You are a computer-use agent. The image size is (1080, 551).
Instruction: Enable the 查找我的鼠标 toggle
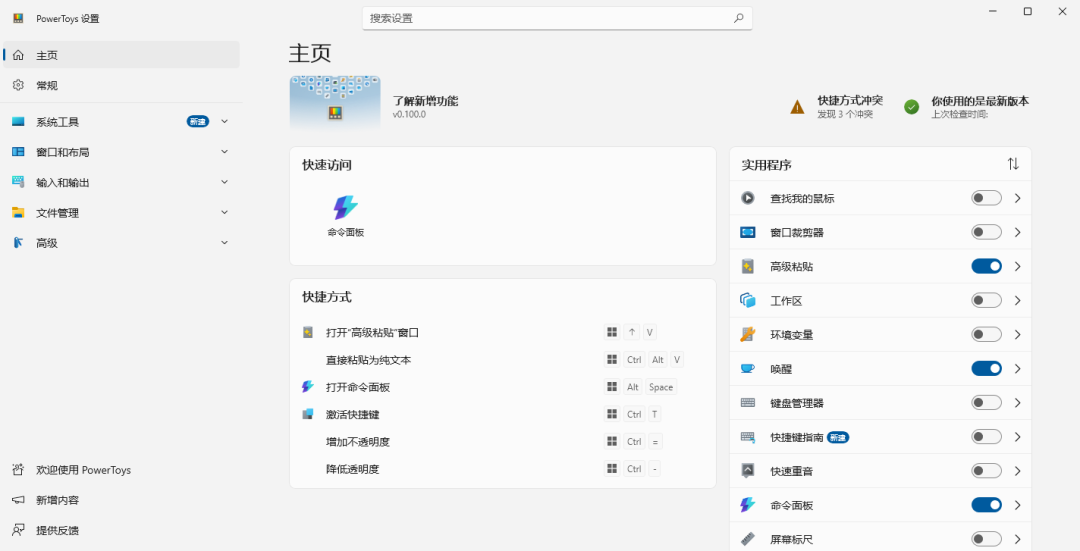pyautogui.click(x=986, y=198)
